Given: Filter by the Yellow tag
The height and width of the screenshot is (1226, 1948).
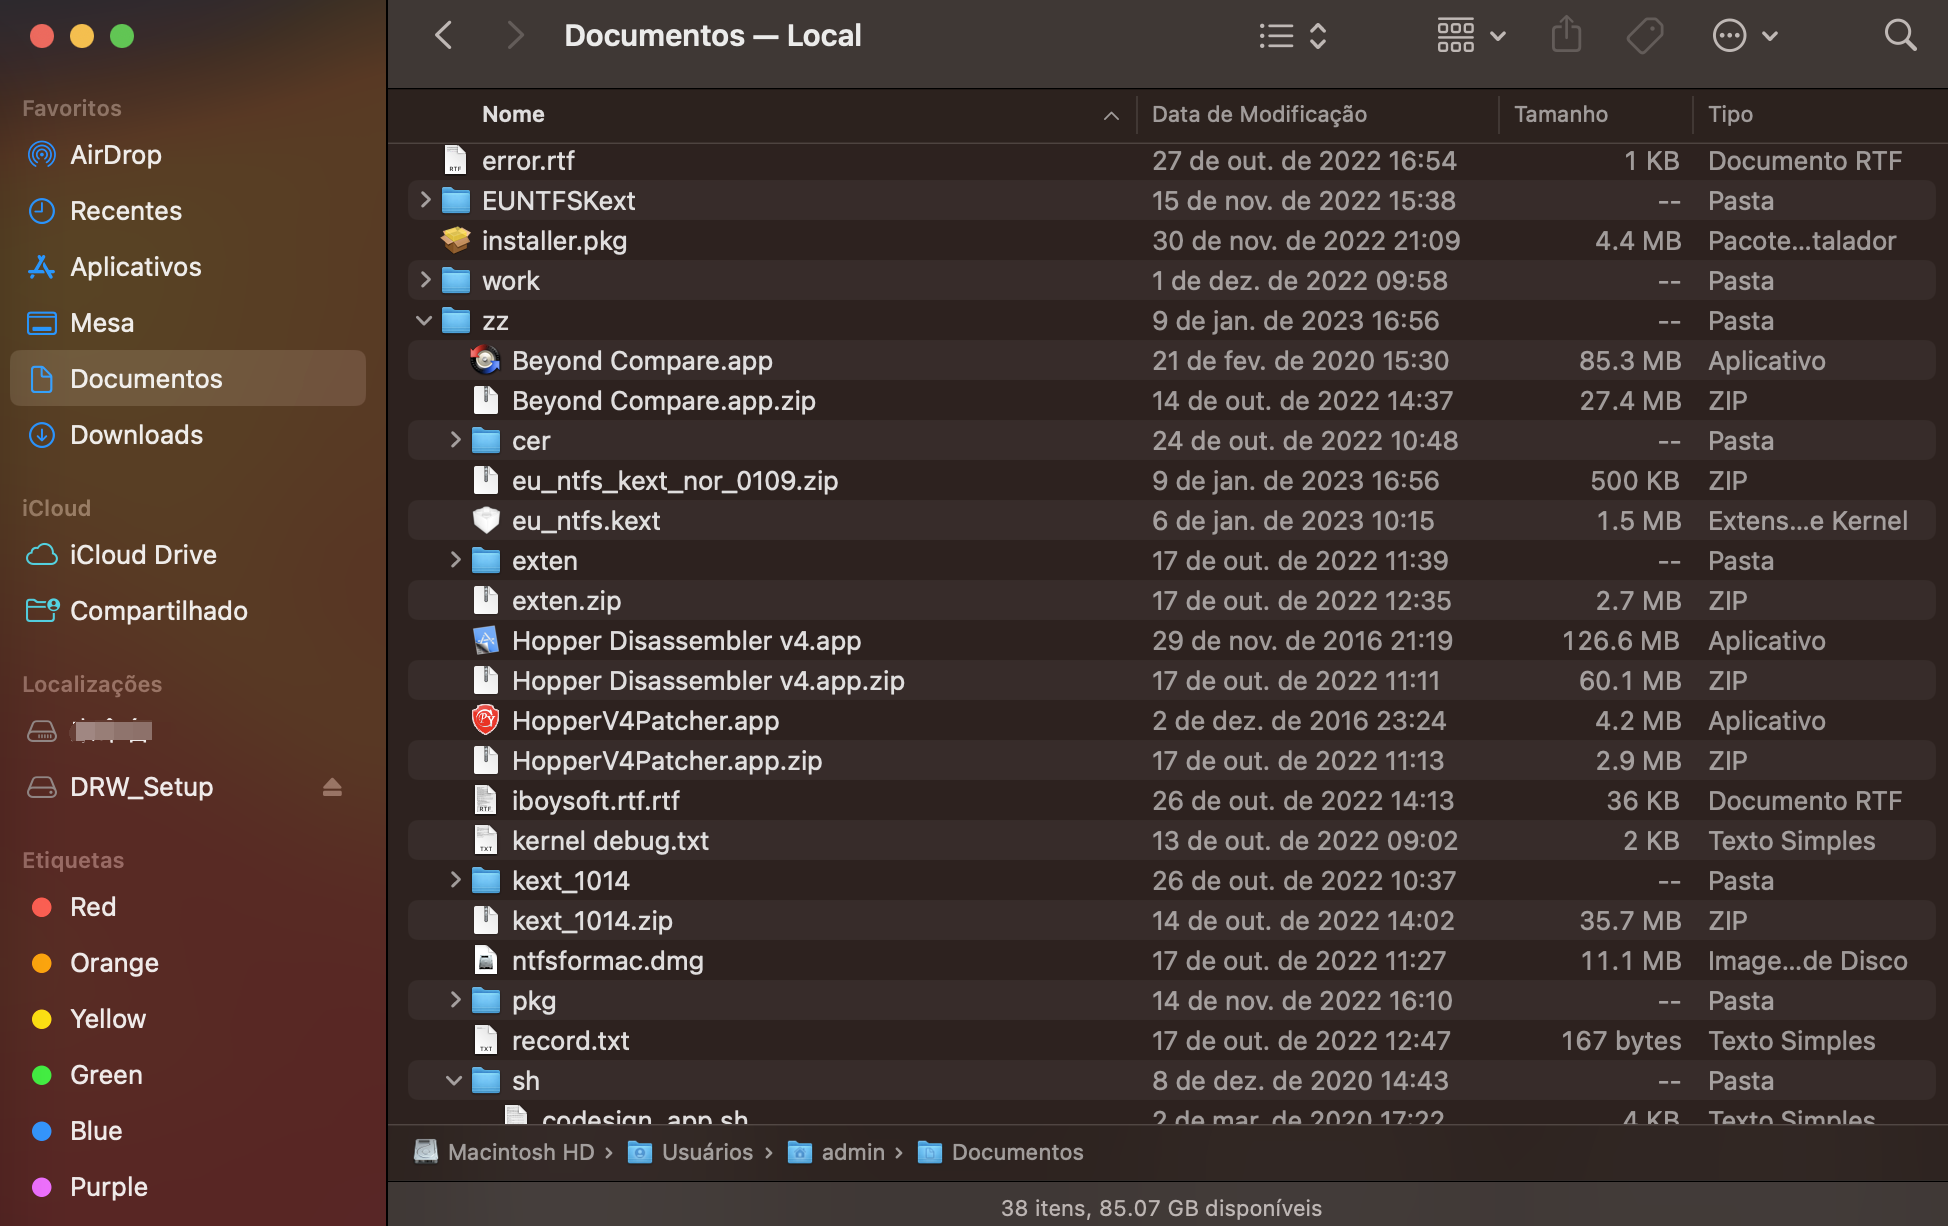Looking at the screenshot, I should (x=188, y=1019).
